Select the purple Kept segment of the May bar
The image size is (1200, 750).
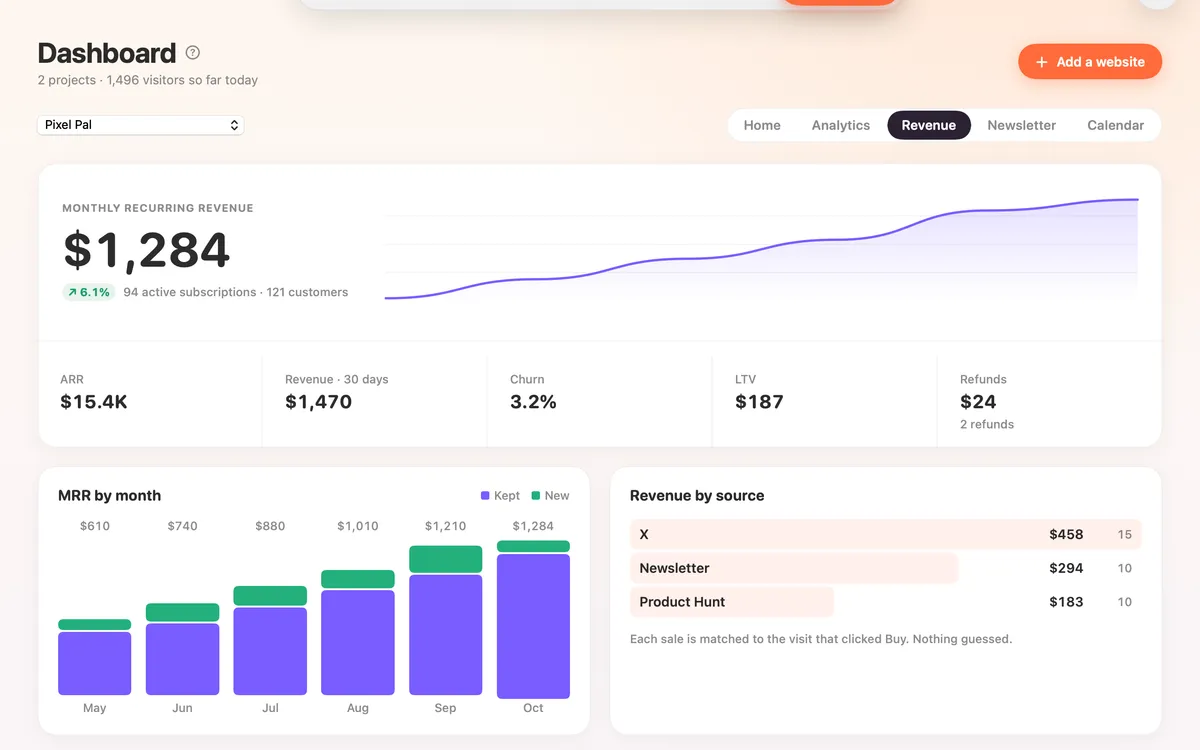click(95, 663)
